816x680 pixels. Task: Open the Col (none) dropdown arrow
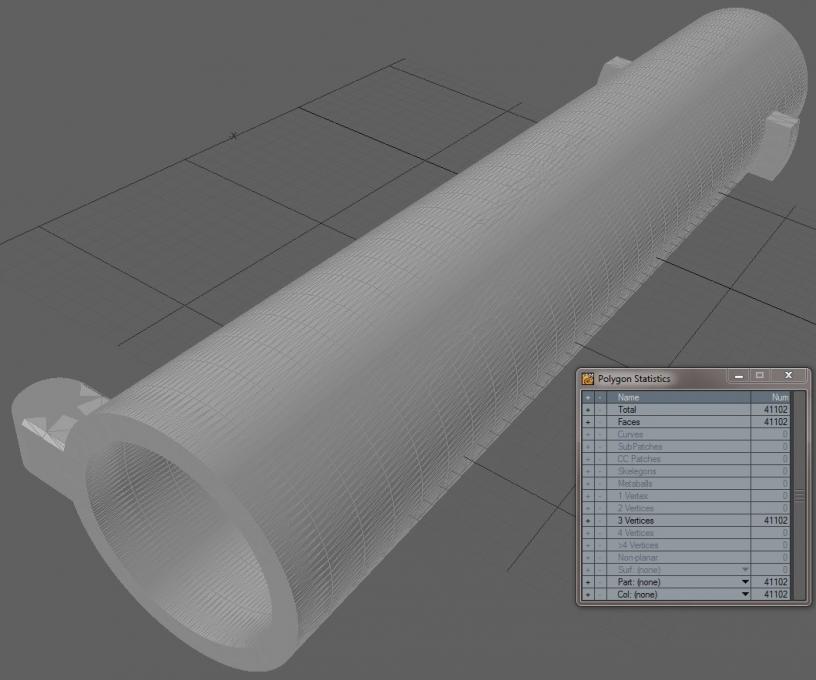point(744,595)
